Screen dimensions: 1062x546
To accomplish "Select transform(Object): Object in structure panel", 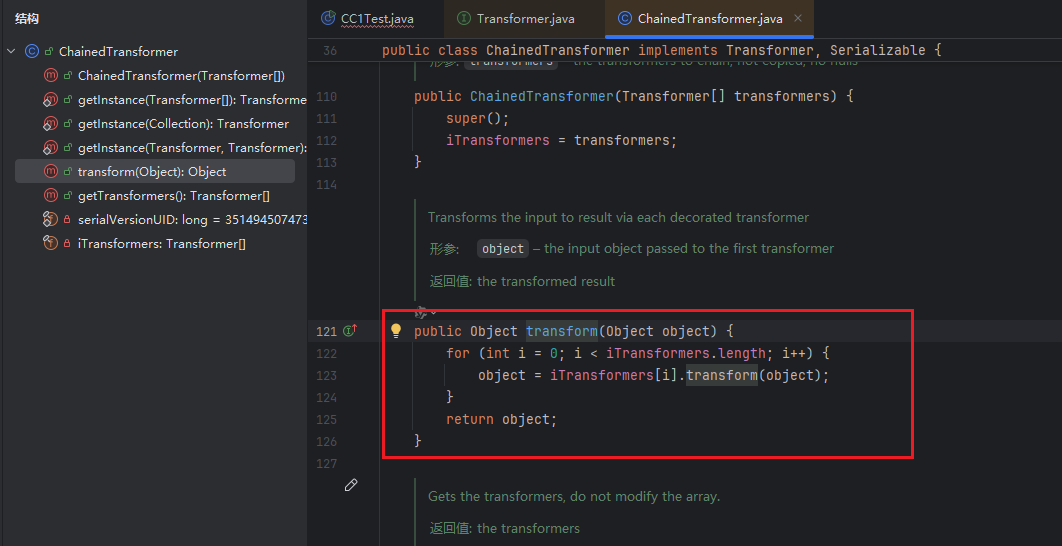I will pos(152,172).
